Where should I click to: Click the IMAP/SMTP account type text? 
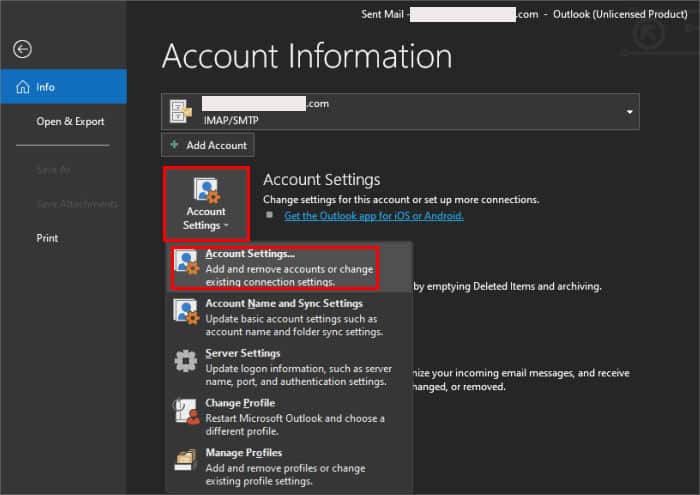click(x=231, y=121)
